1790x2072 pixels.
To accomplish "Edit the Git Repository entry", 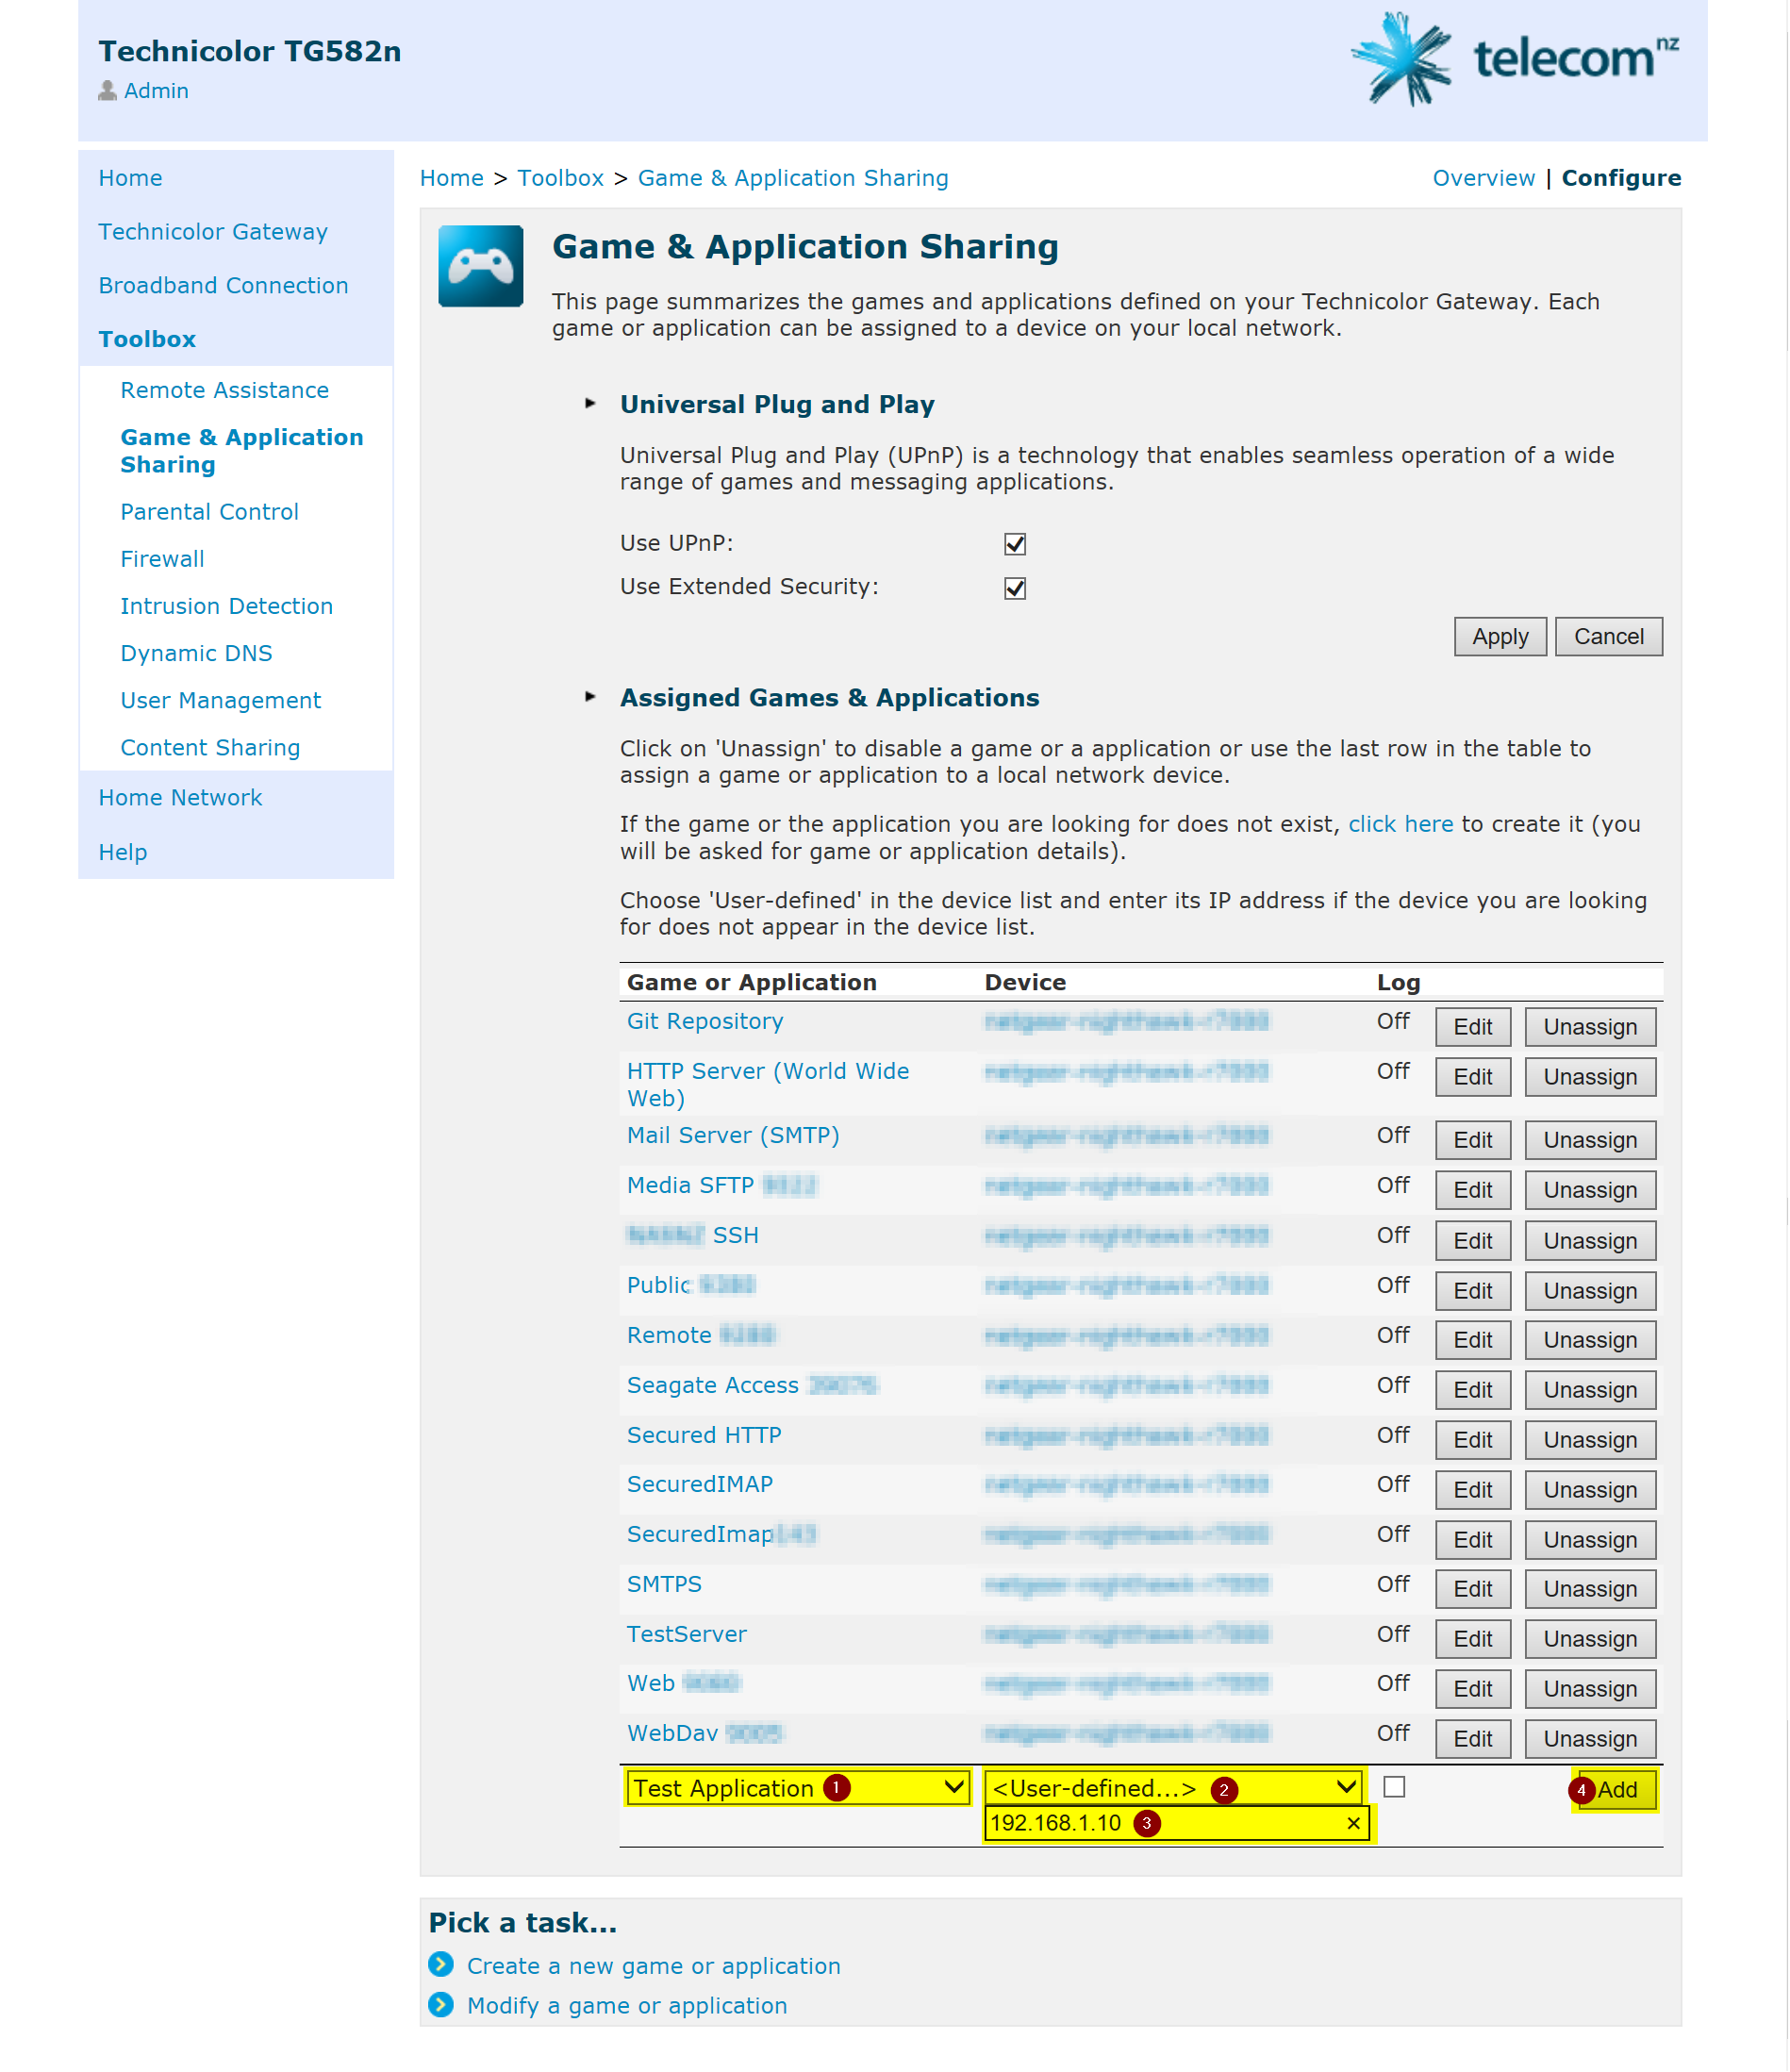I will coord(1472,1027).
